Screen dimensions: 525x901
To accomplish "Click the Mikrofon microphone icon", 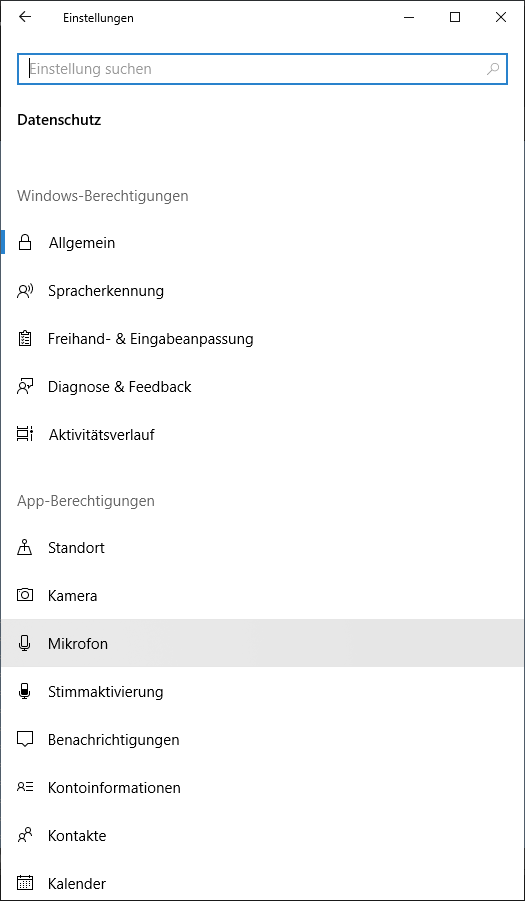I will (25, 644).
